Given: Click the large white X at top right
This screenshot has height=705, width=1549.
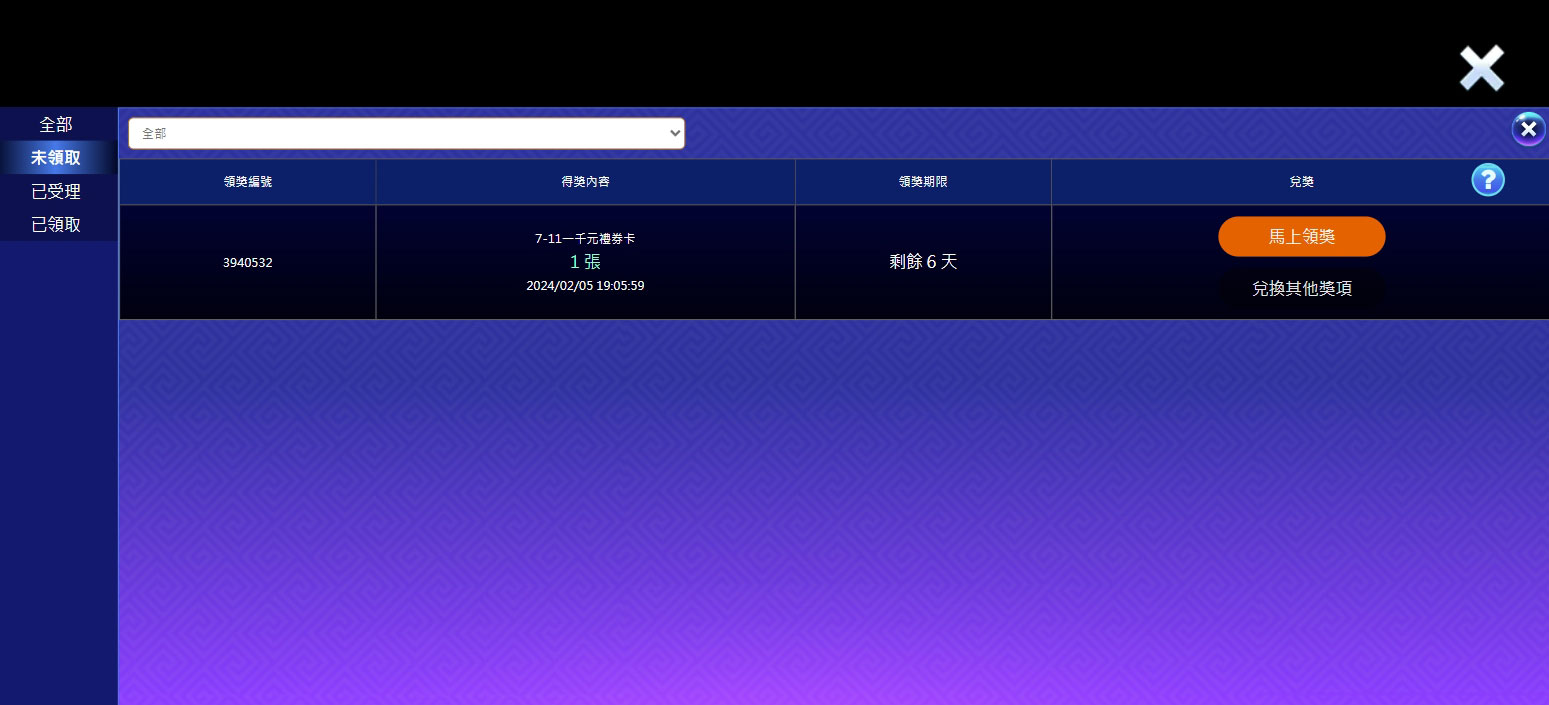Looking at the screenshot, I should (x=1481, y=69).
